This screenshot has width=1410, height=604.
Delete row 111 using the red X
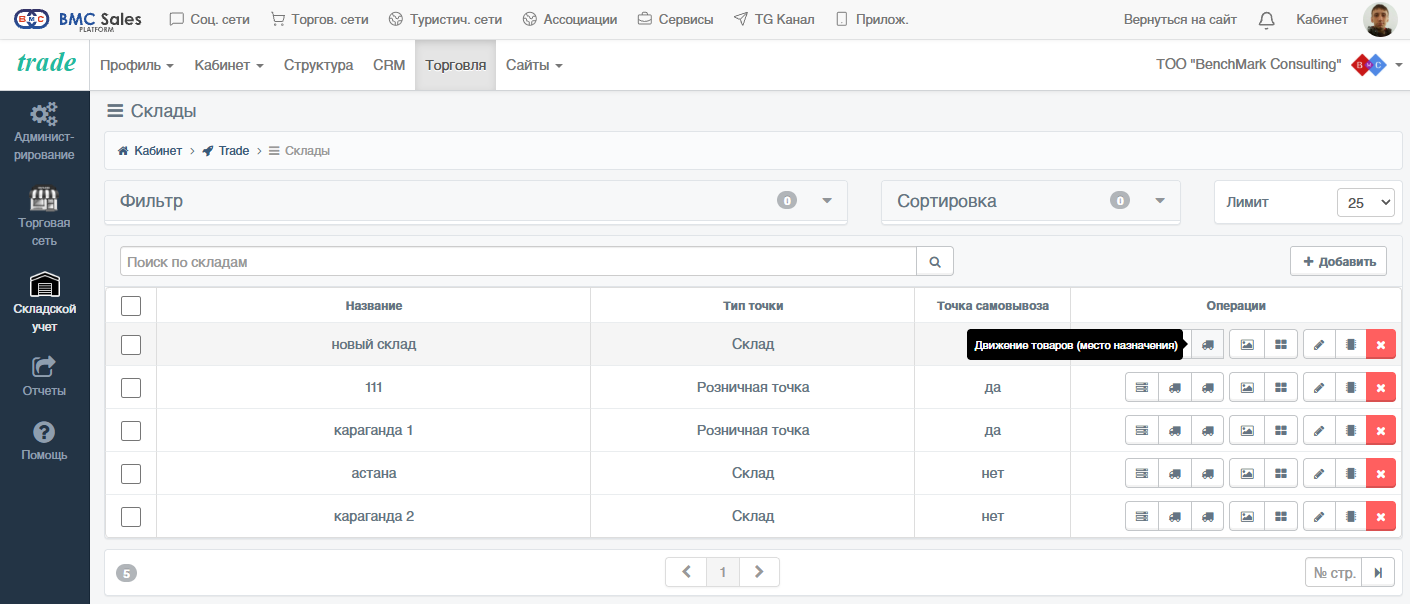(1381, 387)
